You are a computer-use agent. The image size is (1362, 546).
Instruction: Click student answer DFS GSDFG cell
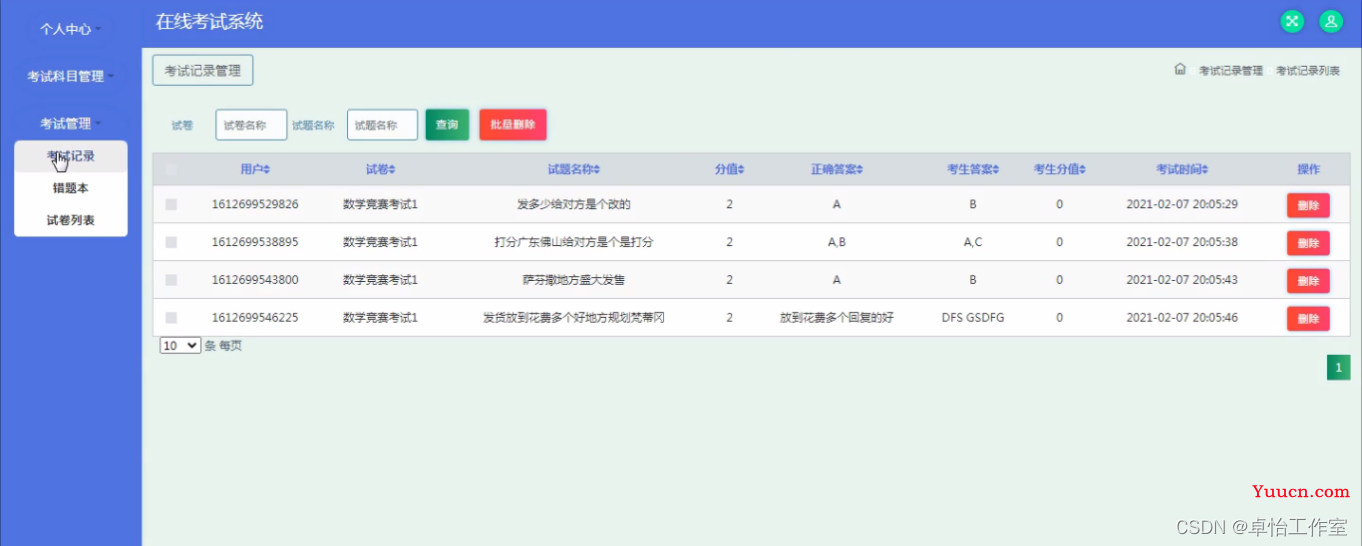(973, 318)
